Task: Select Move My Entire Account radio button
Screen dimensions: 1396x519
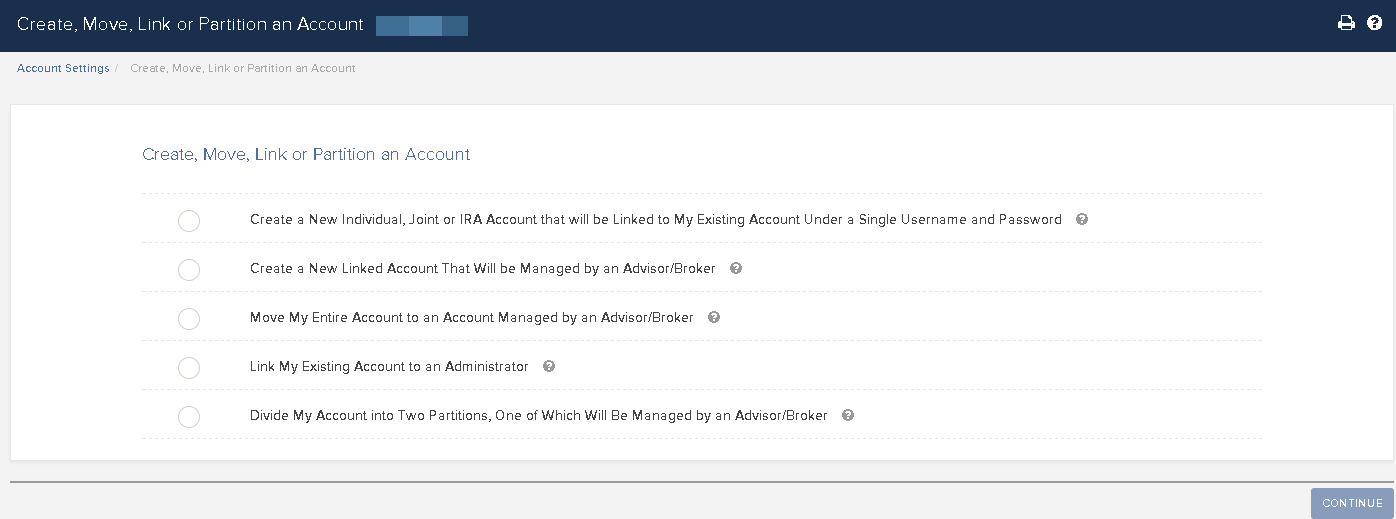Action: (x=189, y=319)
